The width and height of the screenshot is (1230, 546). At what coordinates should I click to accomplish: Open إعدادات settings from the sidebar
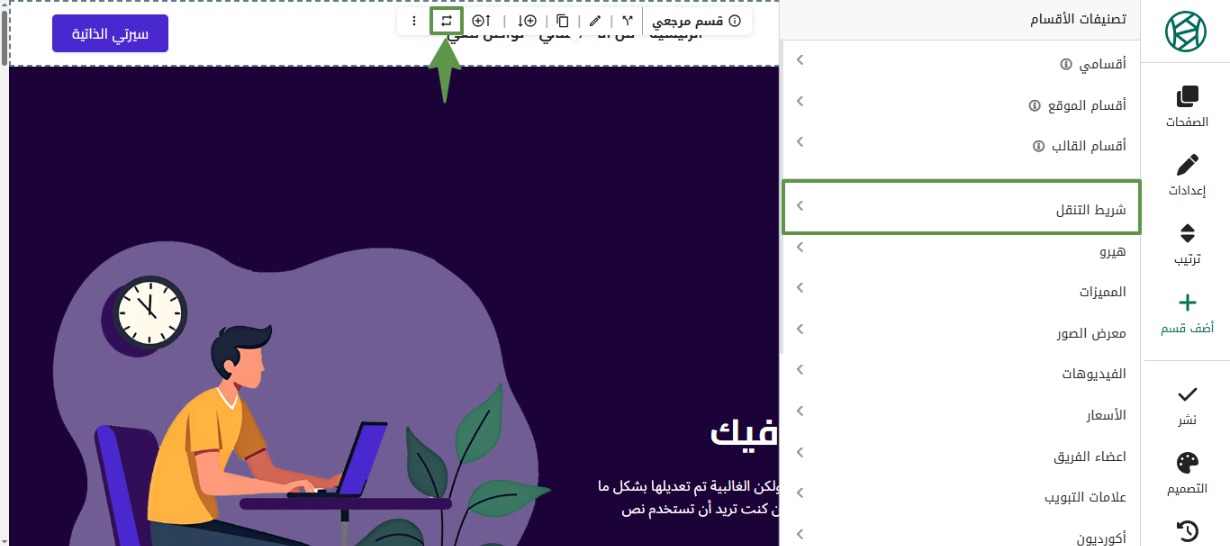pos(1186,175)
